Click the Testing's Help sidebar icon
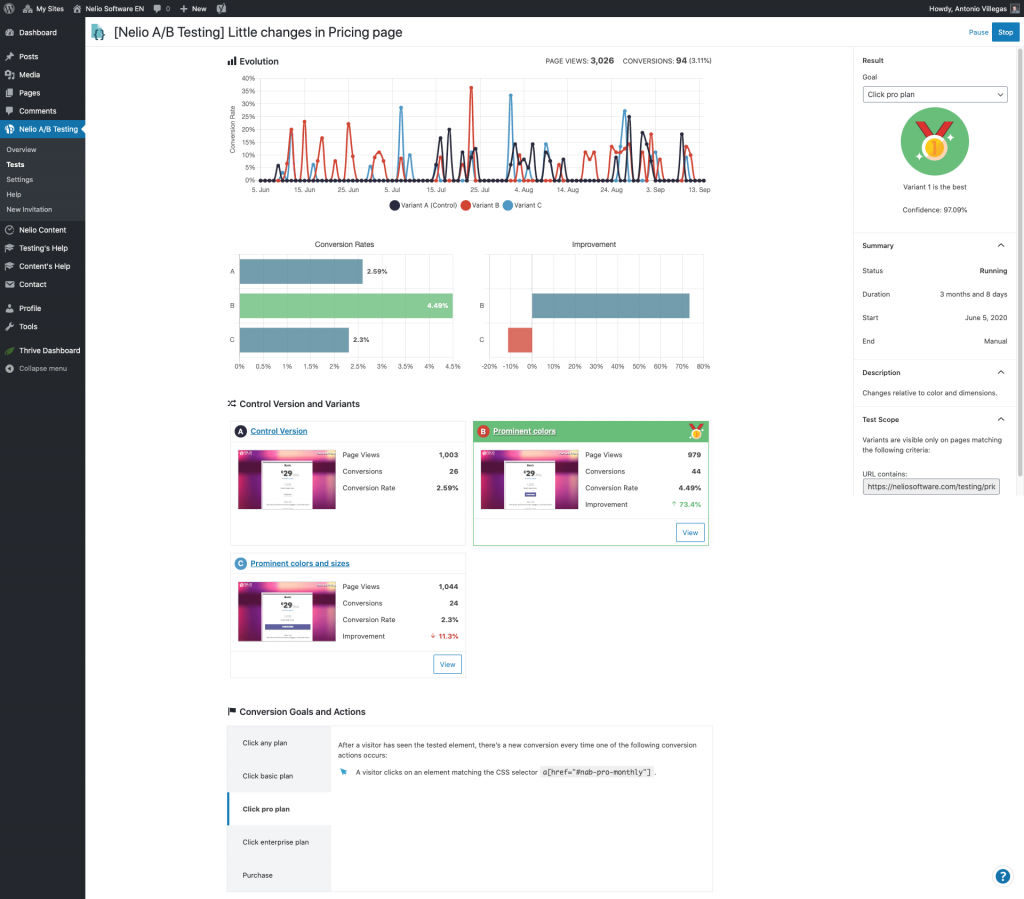1024x899 pixels. click(x=10, y=248)
